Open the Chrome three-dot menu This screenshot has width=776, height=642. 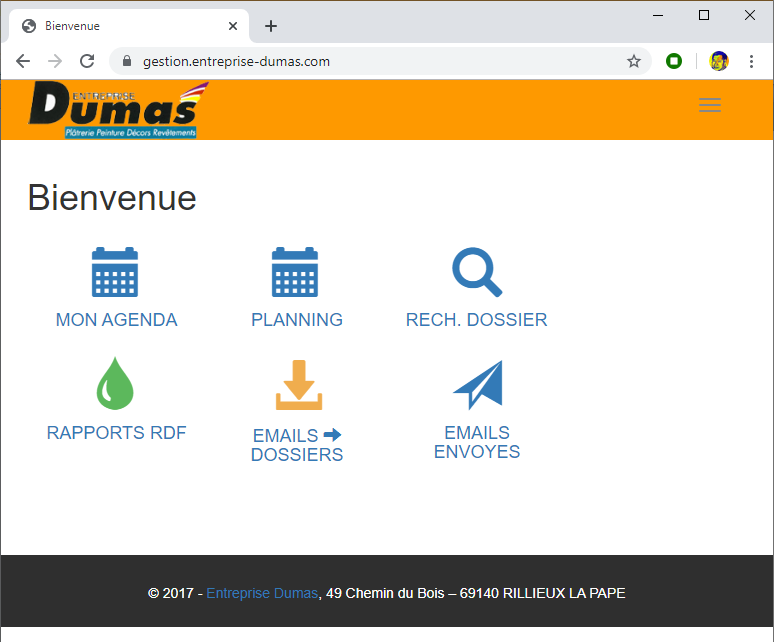(x=751, y=61)
